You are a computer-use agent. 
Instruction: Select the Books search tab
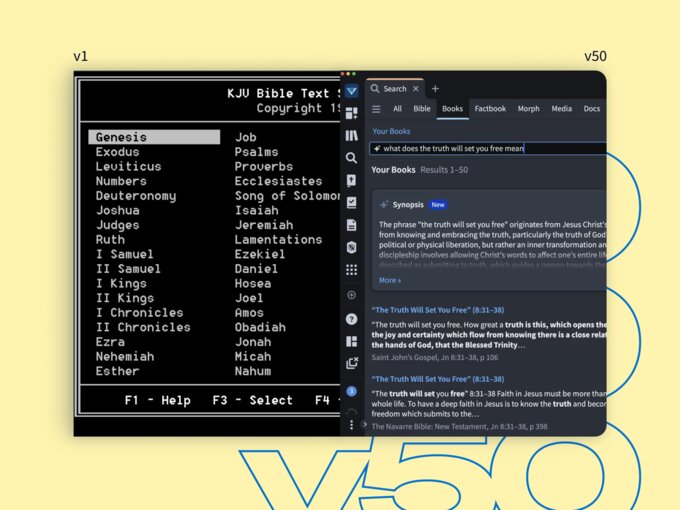452,109
